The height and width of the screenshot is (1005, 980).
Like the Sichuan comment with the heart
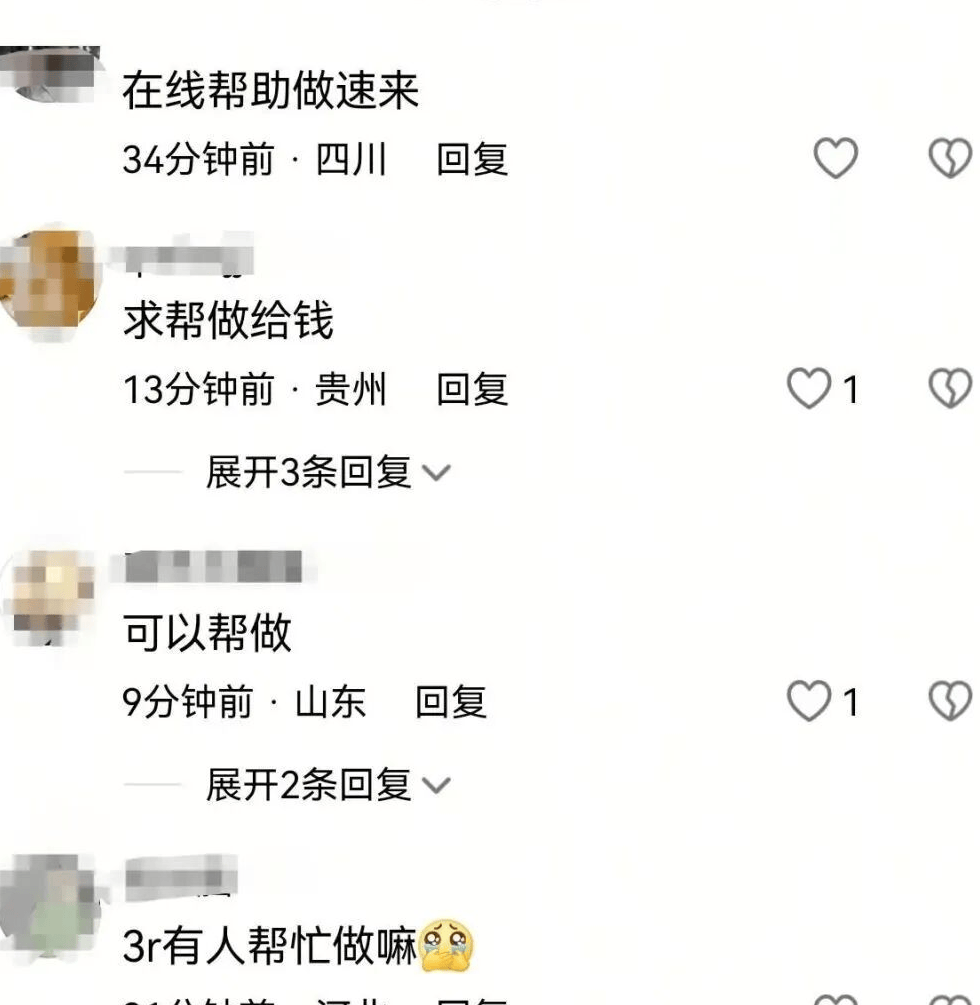(835, 158)
